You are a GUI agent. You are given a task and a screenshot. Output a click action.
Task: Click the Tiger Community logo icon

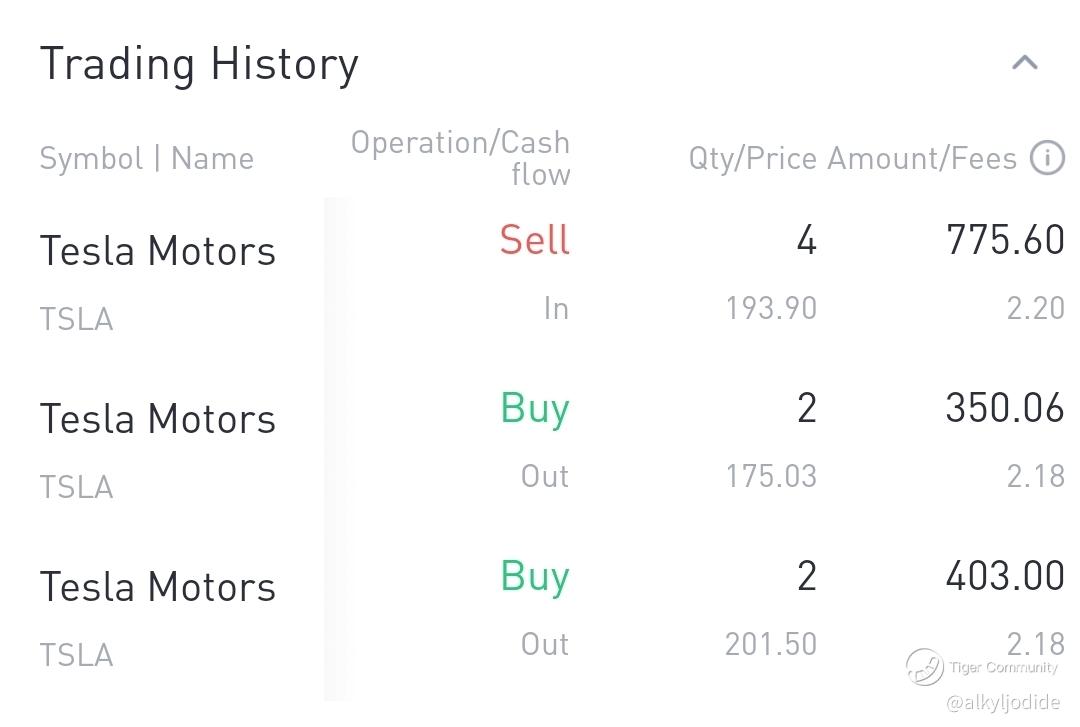coord(924,666)
